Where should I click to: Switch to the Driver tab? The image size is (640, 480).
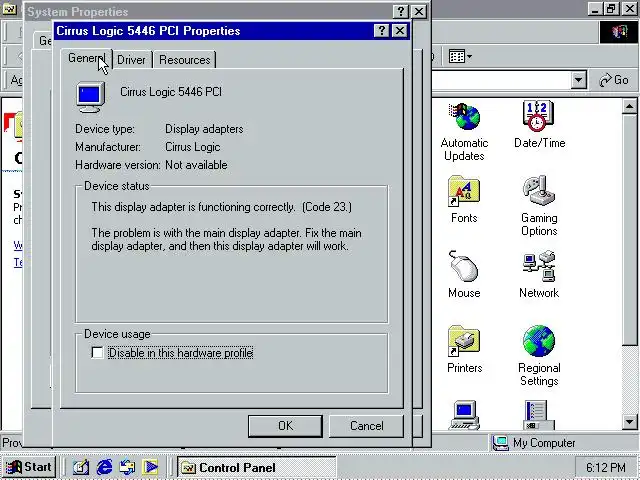click(x=131, y=60)
